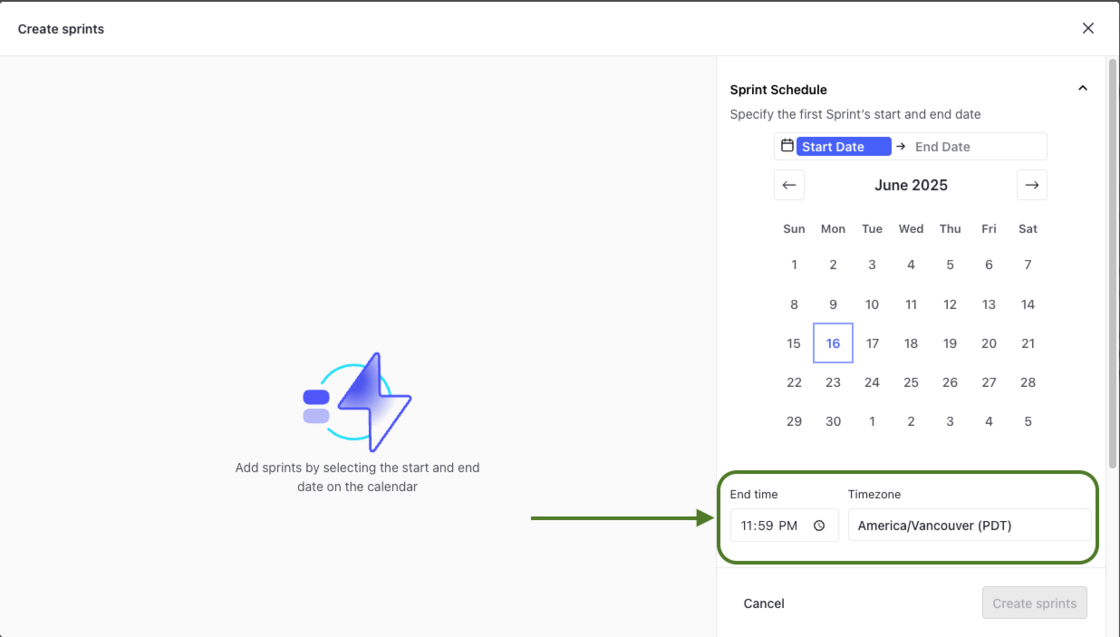Click the calendar icon beside Start Date

coord(787,146)
